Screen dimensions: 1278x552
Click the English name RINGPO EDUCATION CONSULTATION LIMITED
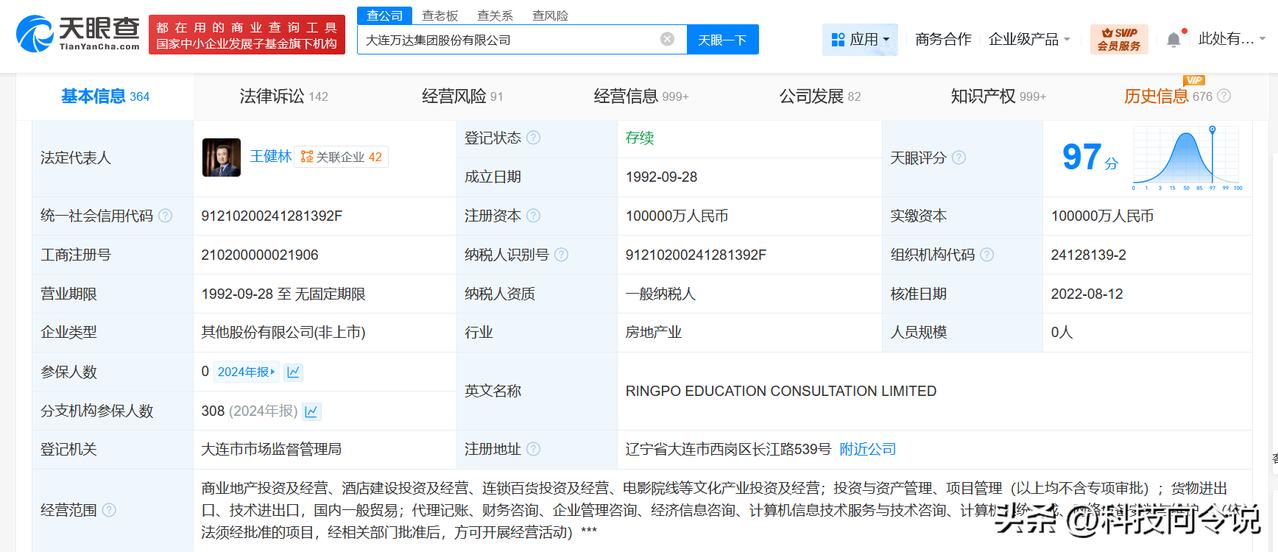click(x=781, y=391)
